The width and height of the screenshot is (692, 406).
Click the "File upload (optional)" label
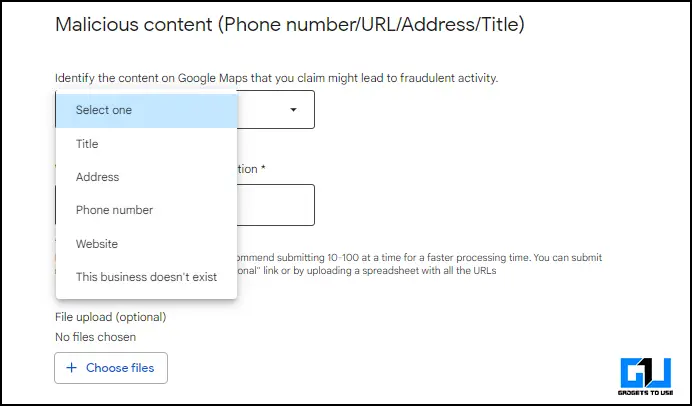(x=110, y=317)
